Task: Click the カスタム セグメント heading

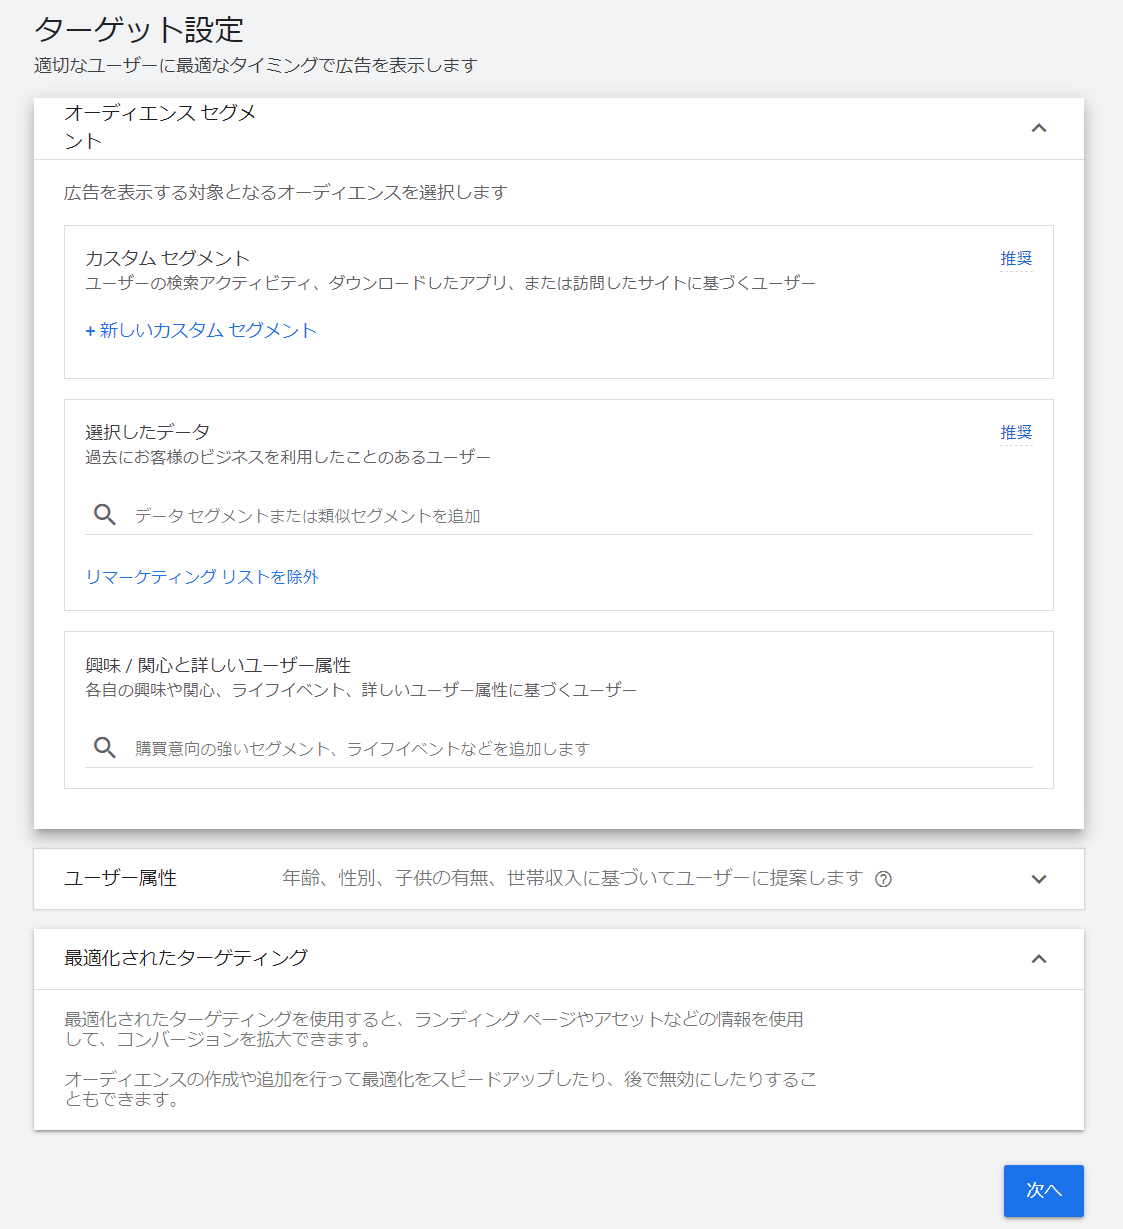Action: 167,258
